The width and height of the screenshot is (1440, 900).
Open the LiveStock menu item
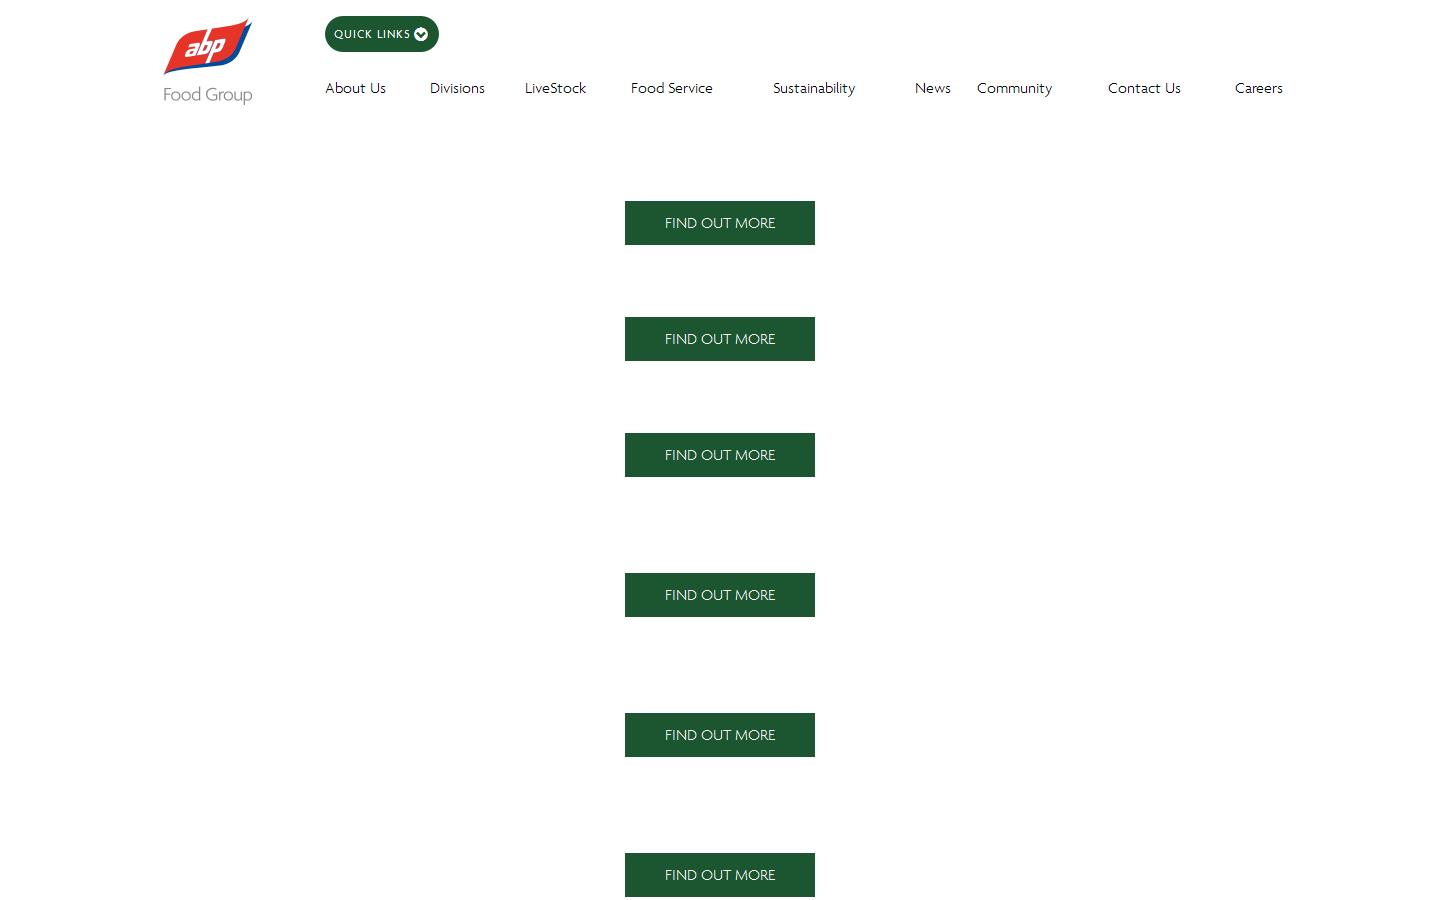pyautogui.click(x=555, y=88)
